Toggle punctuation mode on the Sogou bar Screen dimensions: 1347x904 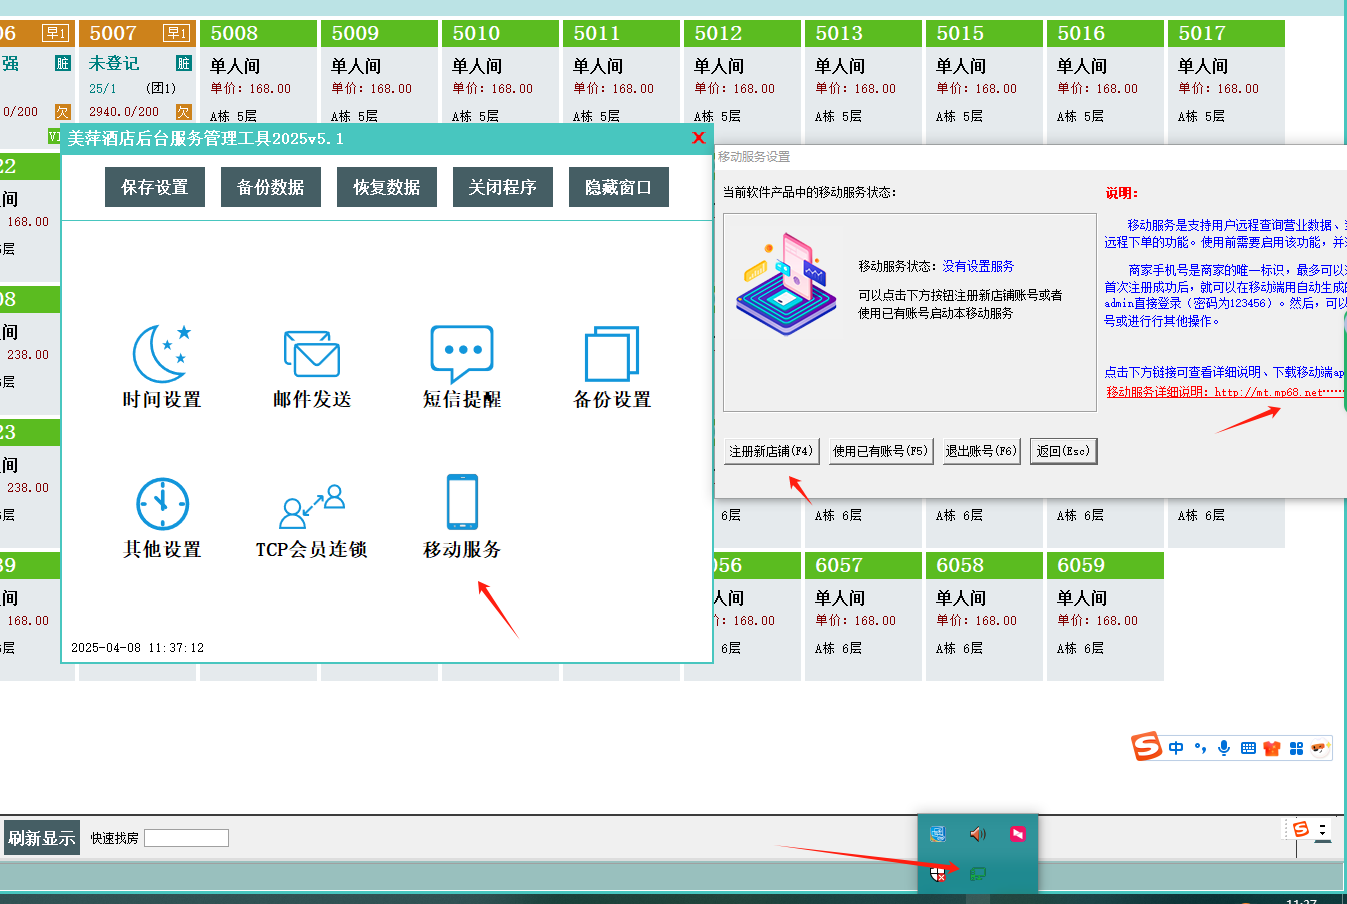1199,747
